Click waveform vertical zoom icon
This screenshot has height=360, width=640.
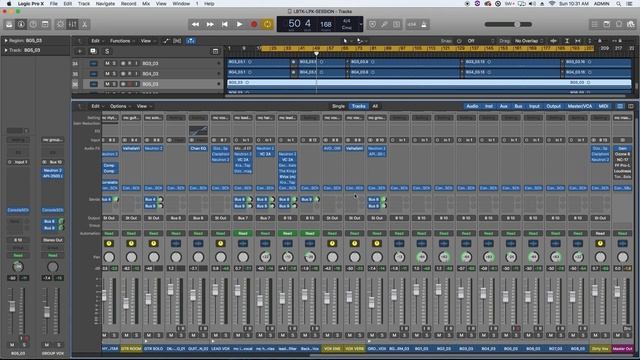coord(553,41)
